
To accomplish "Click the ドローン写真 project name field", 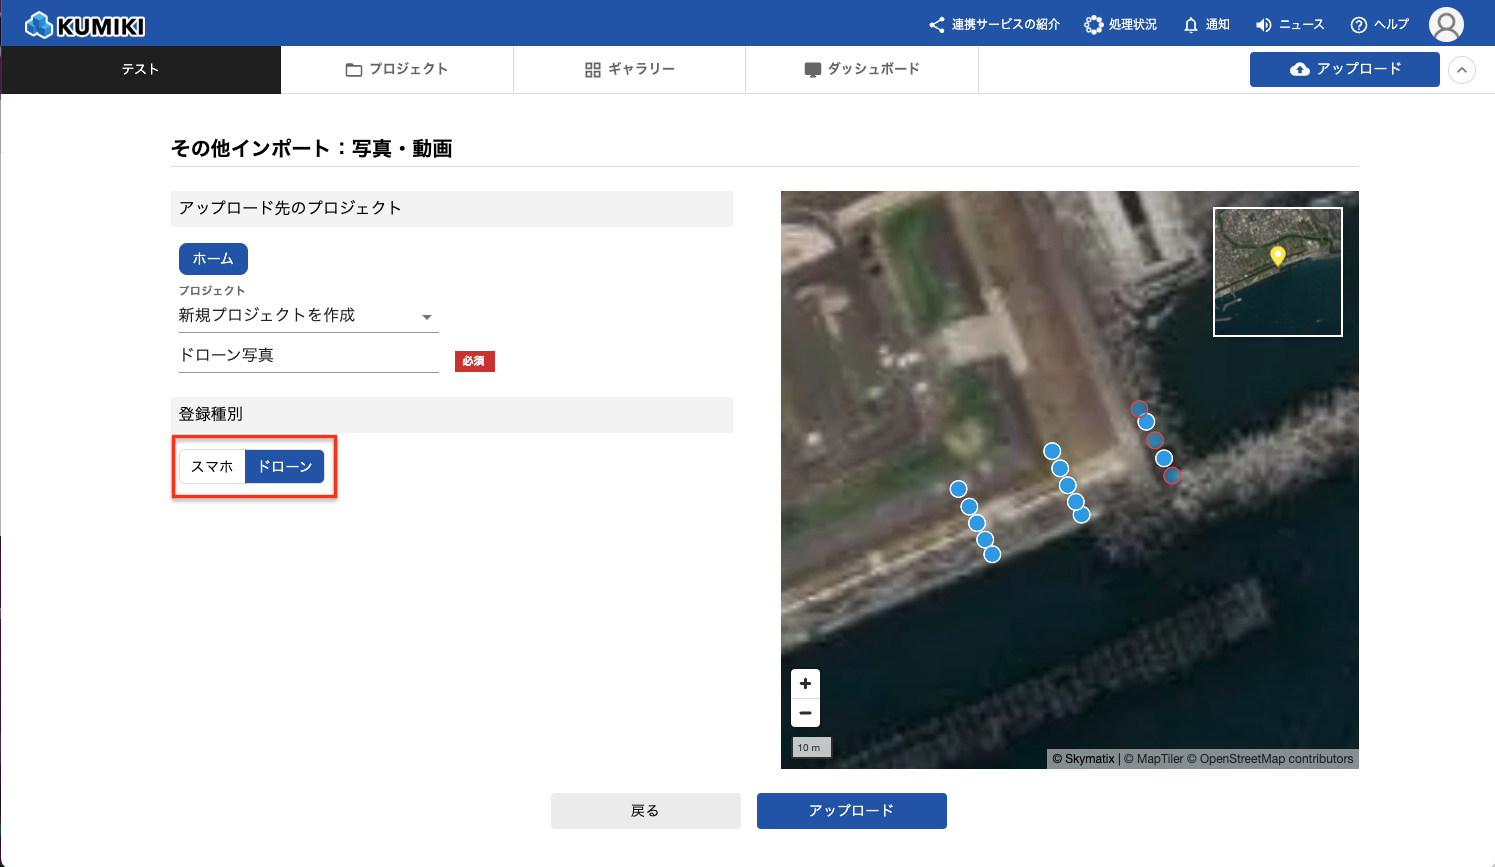I will pos(308,356).
